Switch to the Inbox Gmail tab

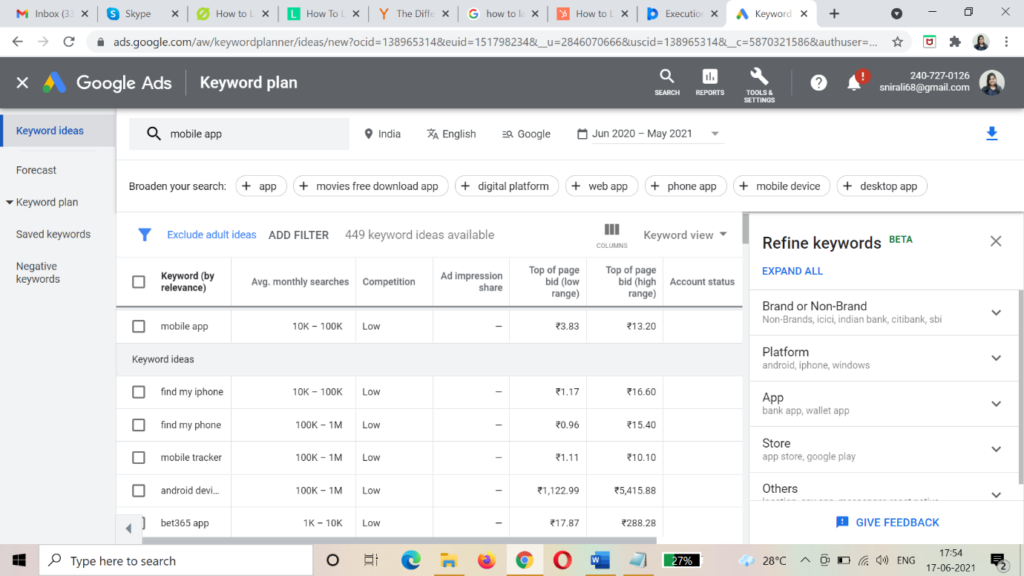tap(51, 14)
